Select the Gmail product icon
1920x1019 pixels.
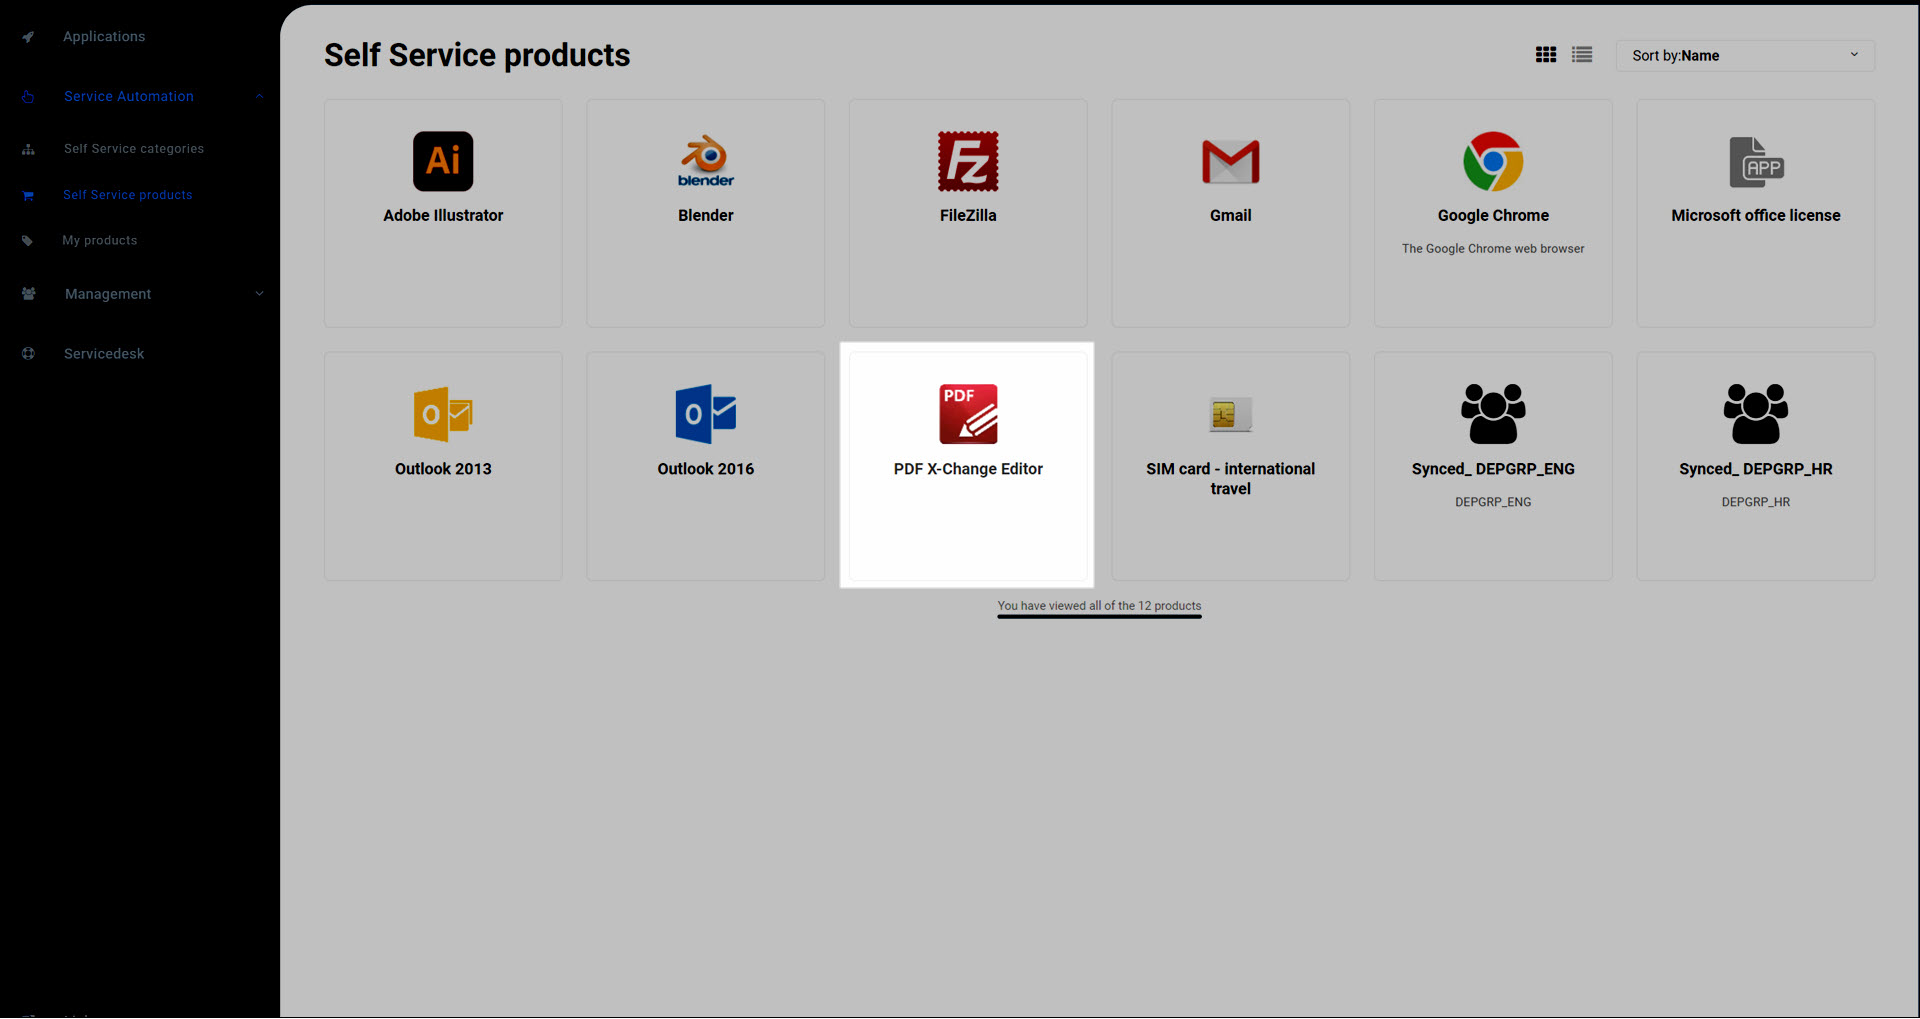point(1230,162)
